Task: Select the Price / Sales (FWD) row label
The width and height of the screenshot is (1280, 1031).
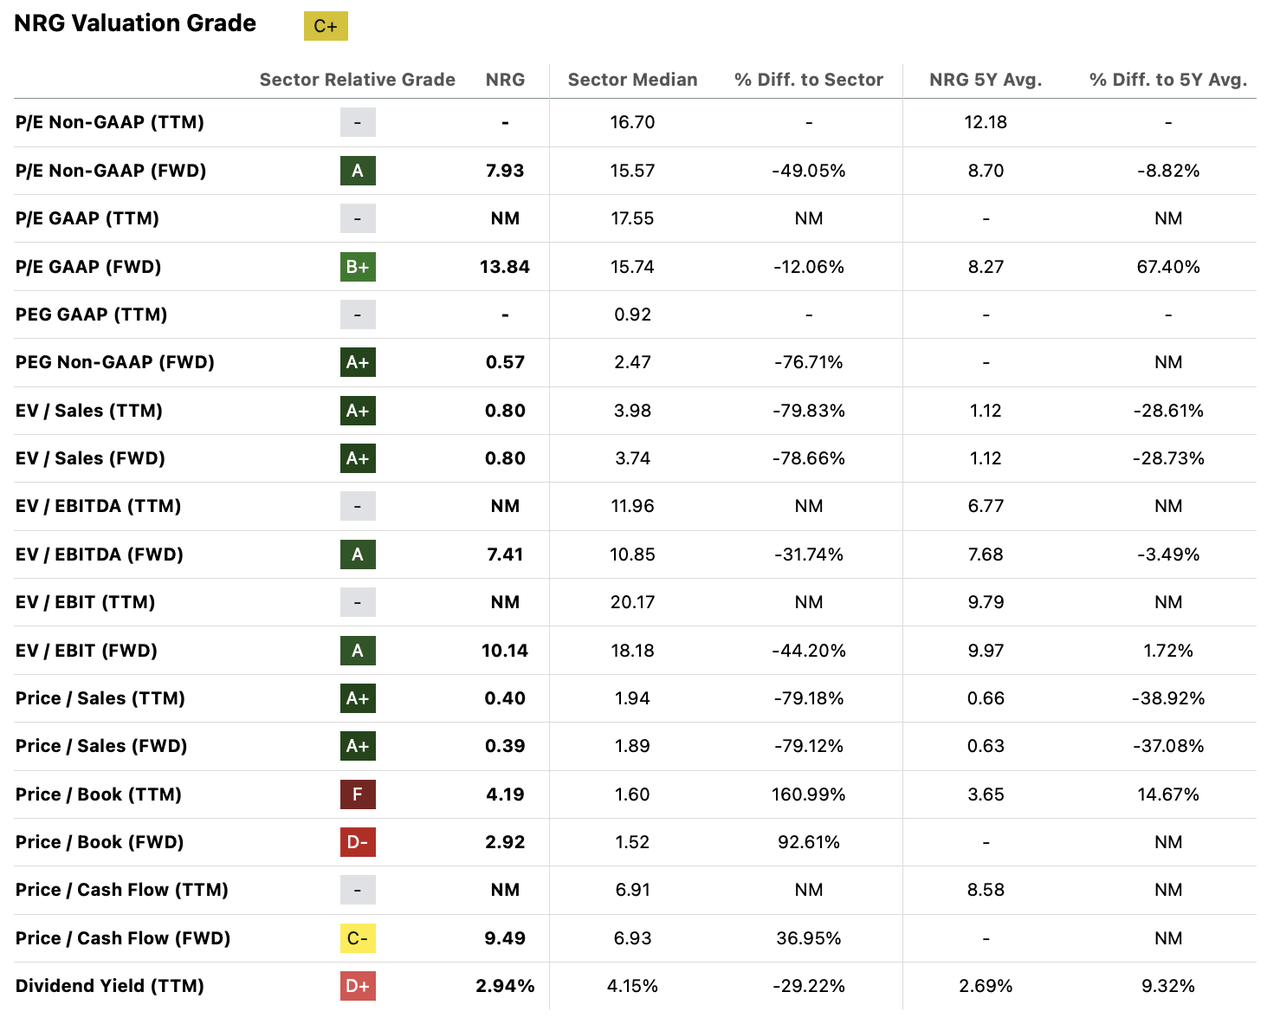Action: pyautogui.click(x=101, y=746)
